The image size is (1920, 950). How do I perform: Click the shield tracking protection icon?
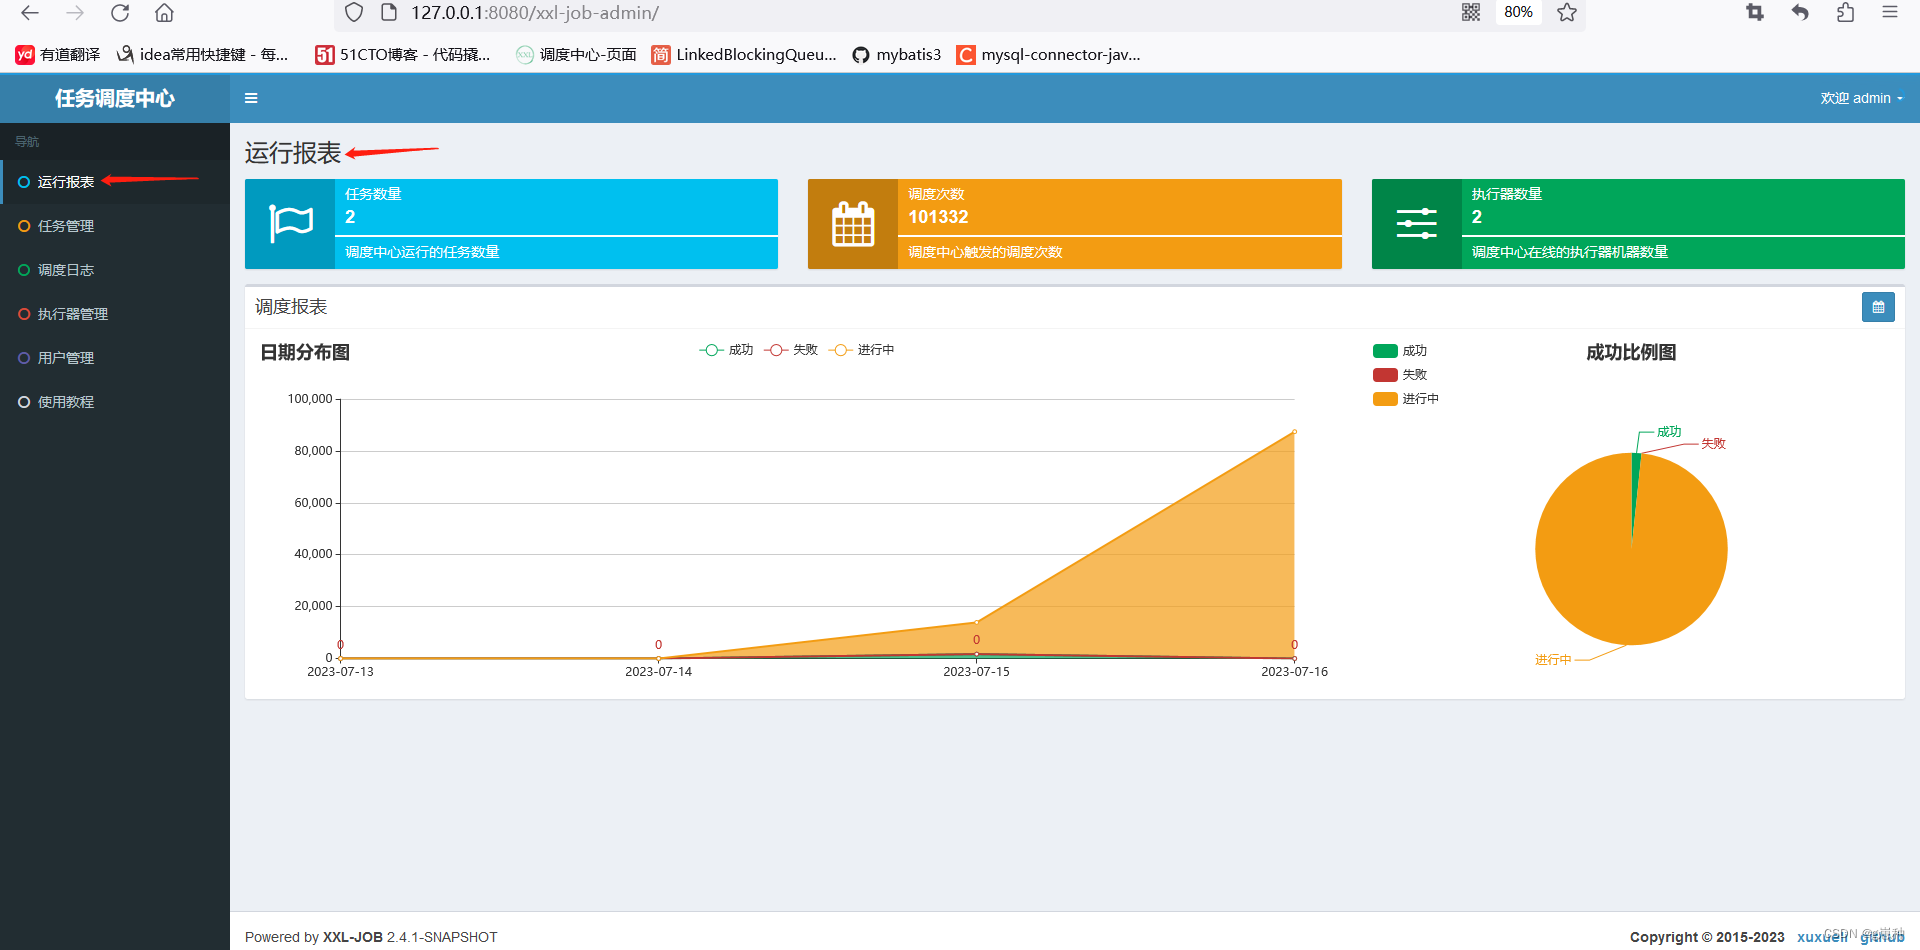(x=354, y=13)
